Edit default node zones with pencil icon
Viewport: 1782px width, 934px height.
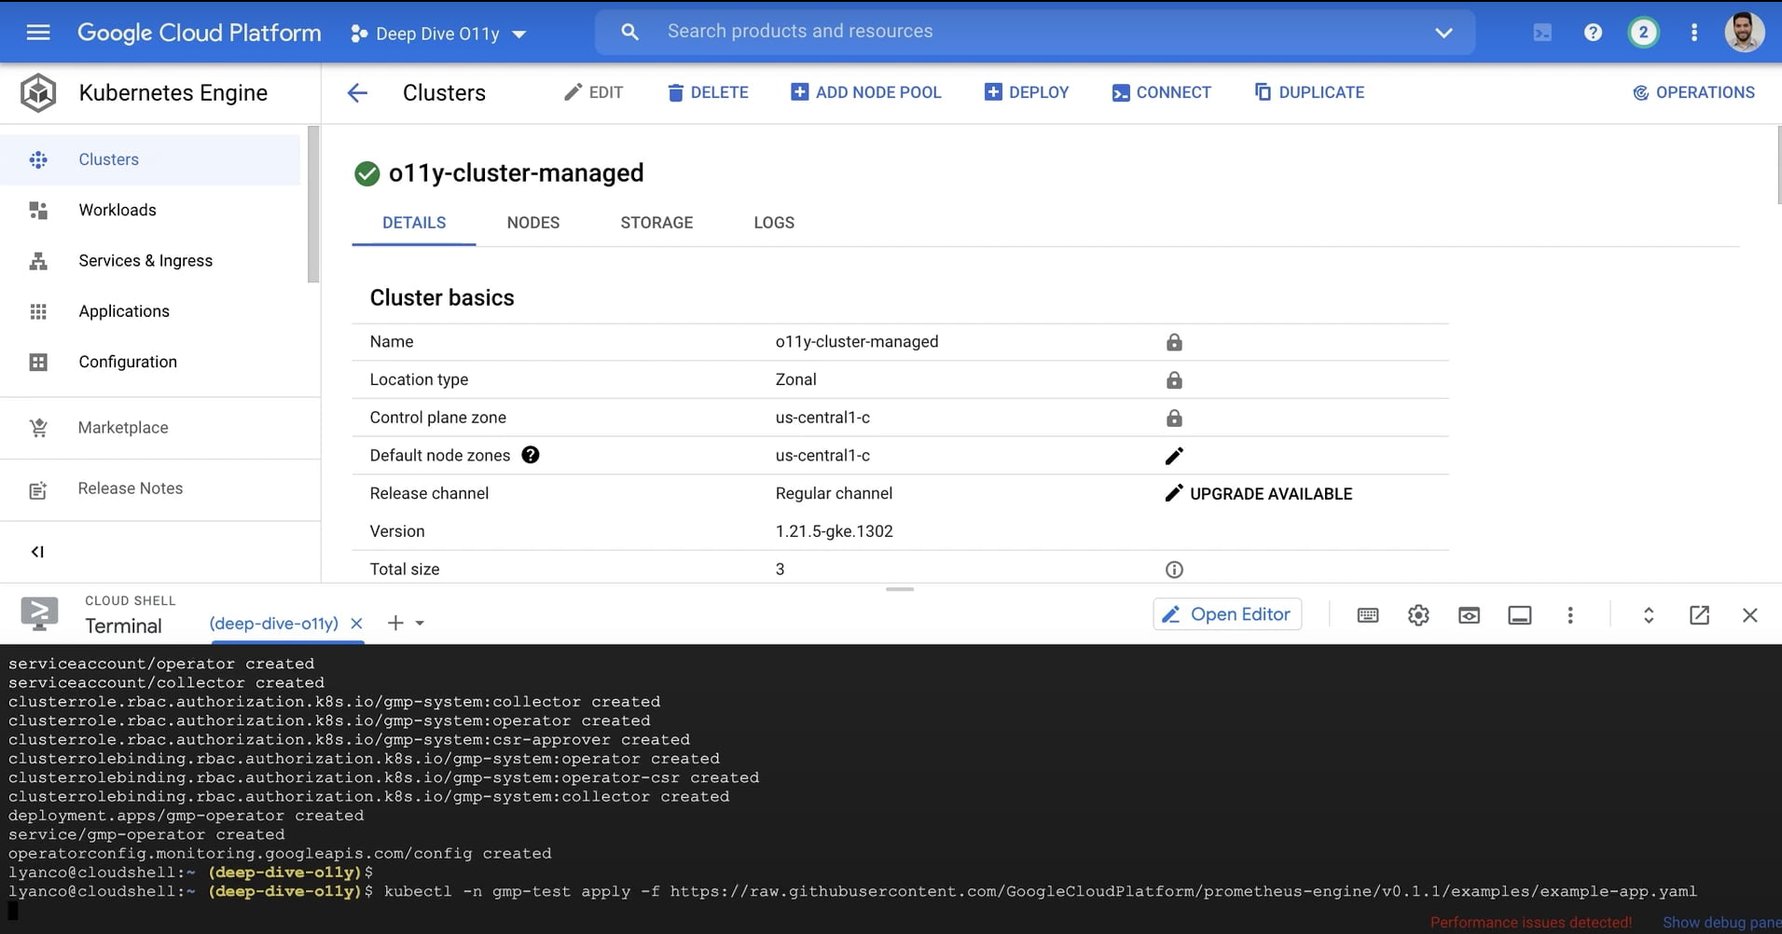click(x=1174, y=456)
